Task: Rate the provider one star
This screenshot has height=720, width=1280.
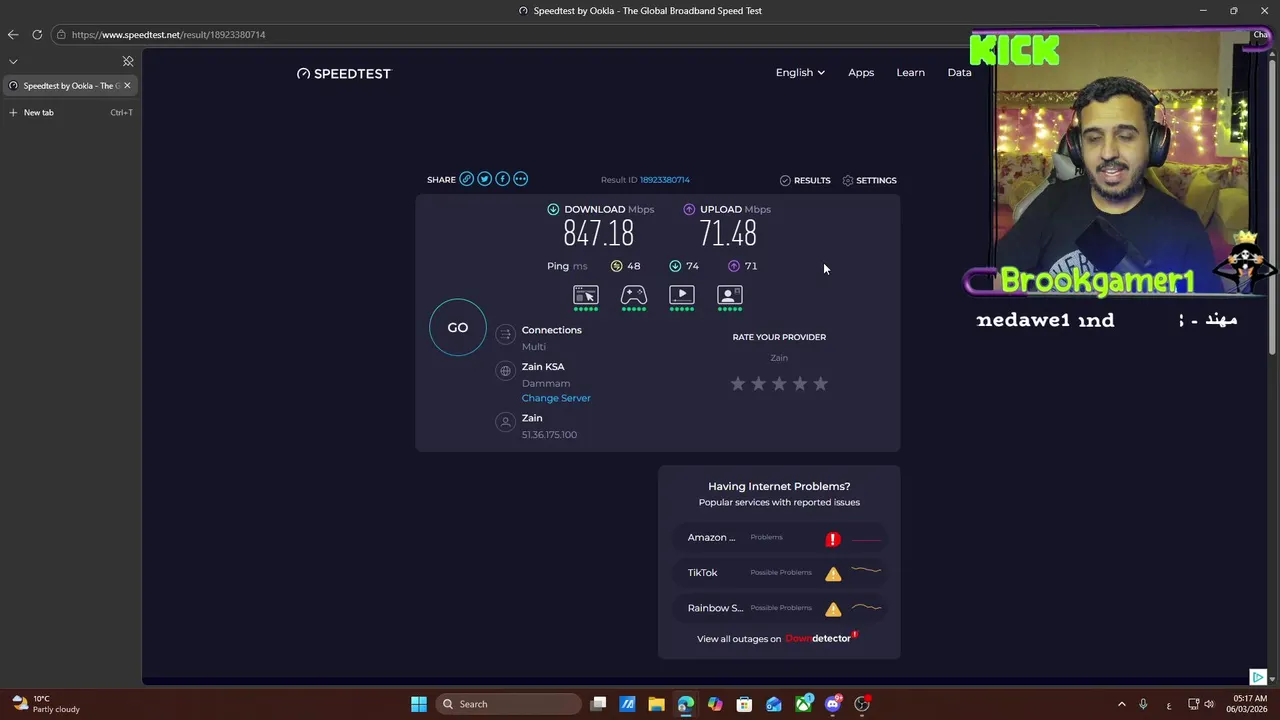Action: pyautogui.click(x=738, y=383)
